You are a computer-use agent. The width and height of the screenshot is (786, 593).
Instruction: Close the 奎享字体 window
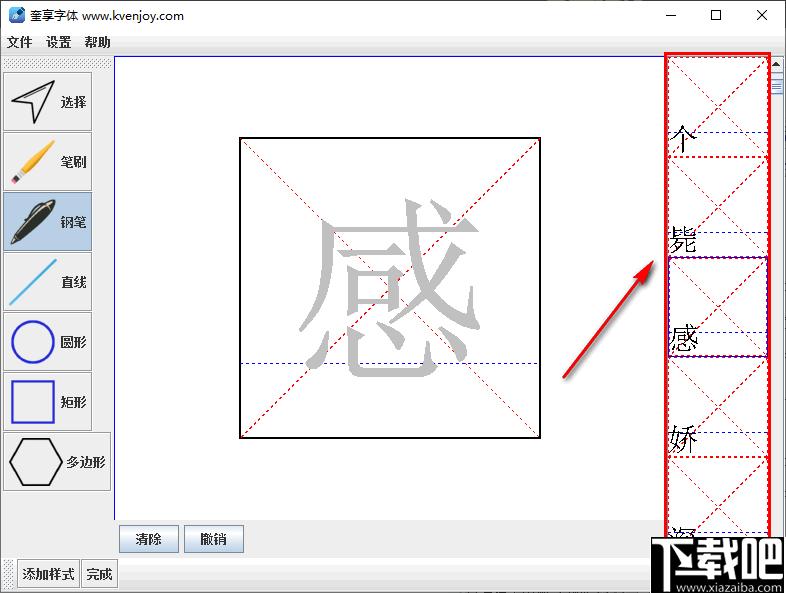point(761,15)
